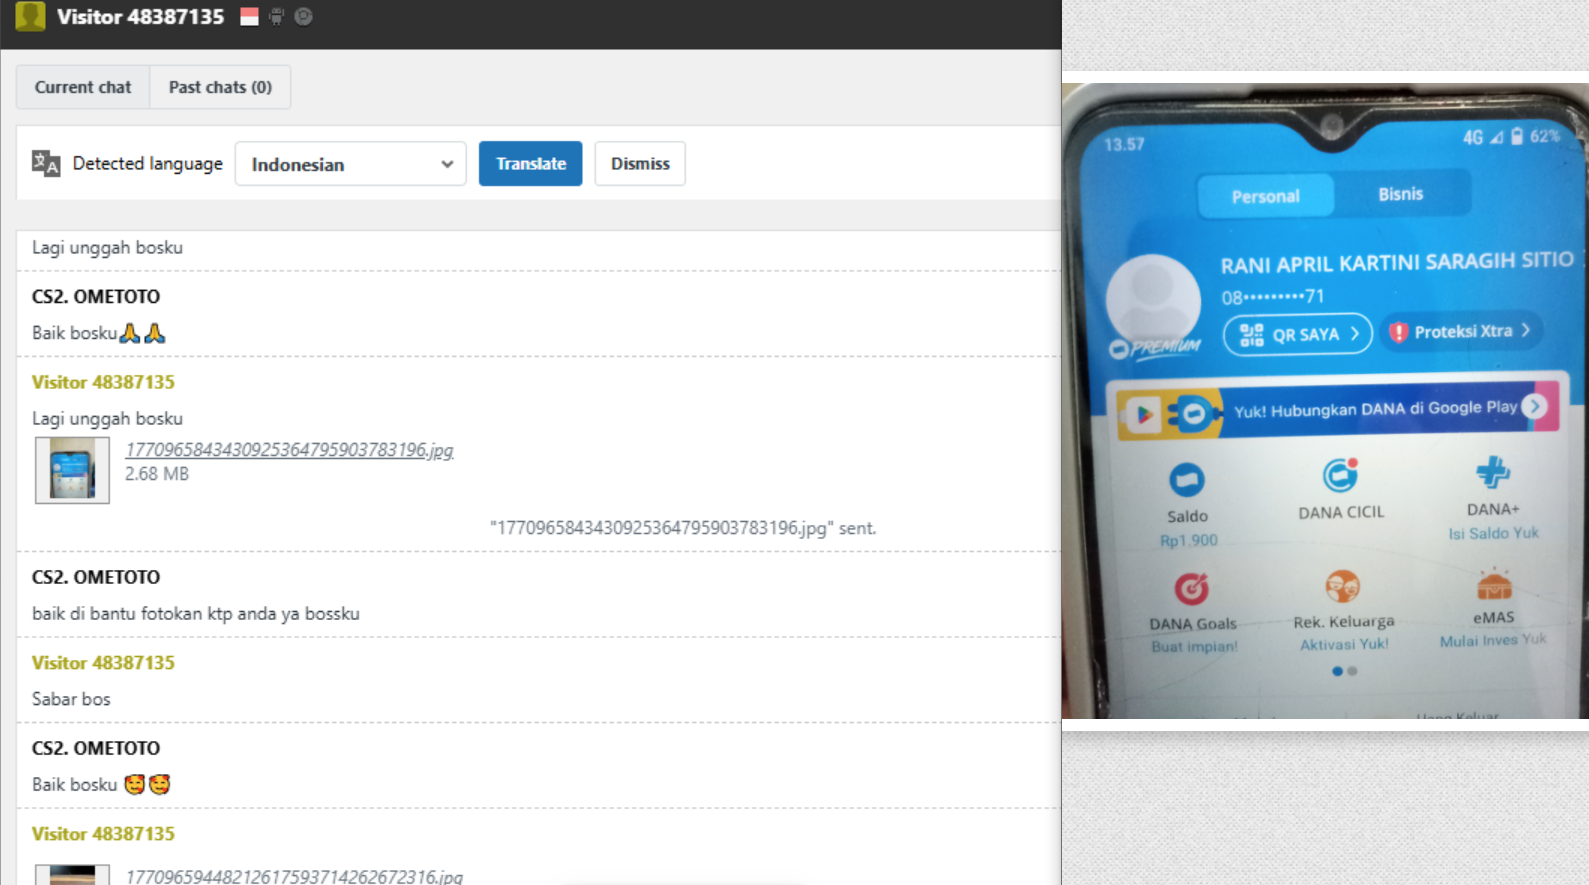Viewport: 1589px width, 885px height.
Task: Switch to the Current chat tab
Action: [x=83, y=87]
